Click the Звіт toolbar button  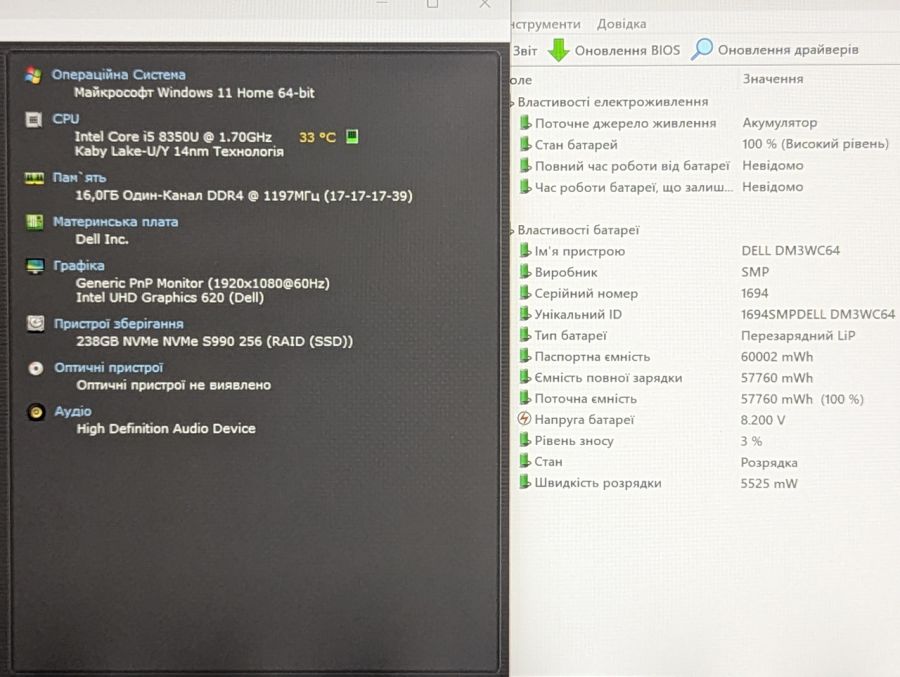click(524, 51)
